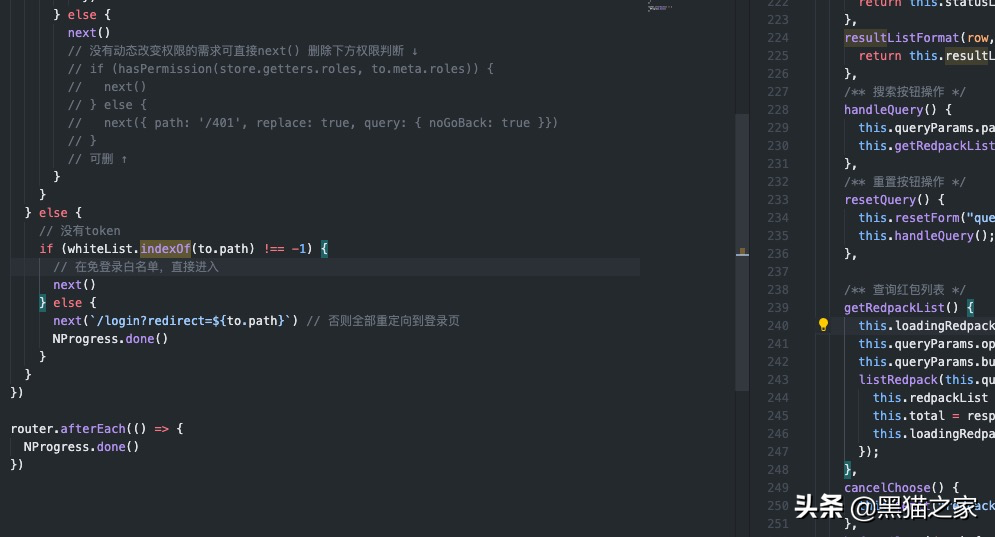This screenshot has height=537, width=995.
Task: Click this.resetForm call on line 234
Action: click(926, 218)
